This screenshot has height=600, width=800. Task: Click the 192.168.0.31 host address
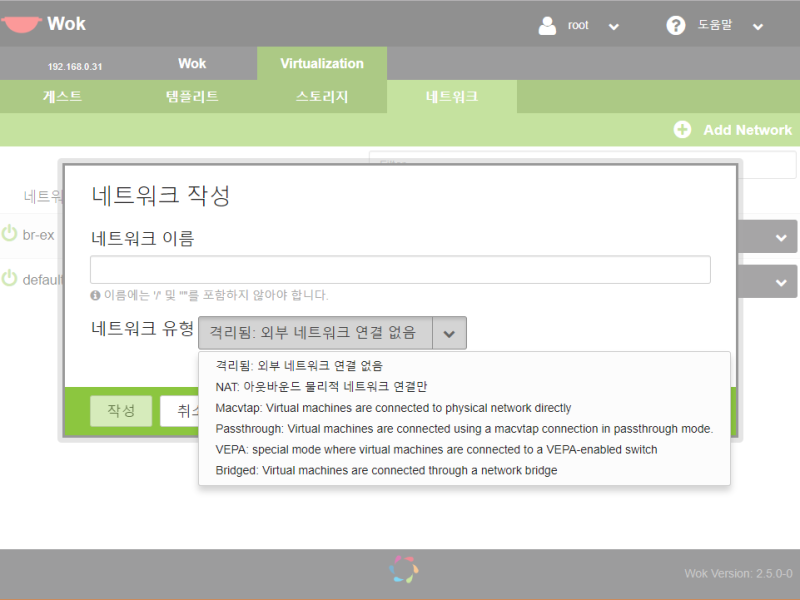pyautogui.click(x=75, y=67)
